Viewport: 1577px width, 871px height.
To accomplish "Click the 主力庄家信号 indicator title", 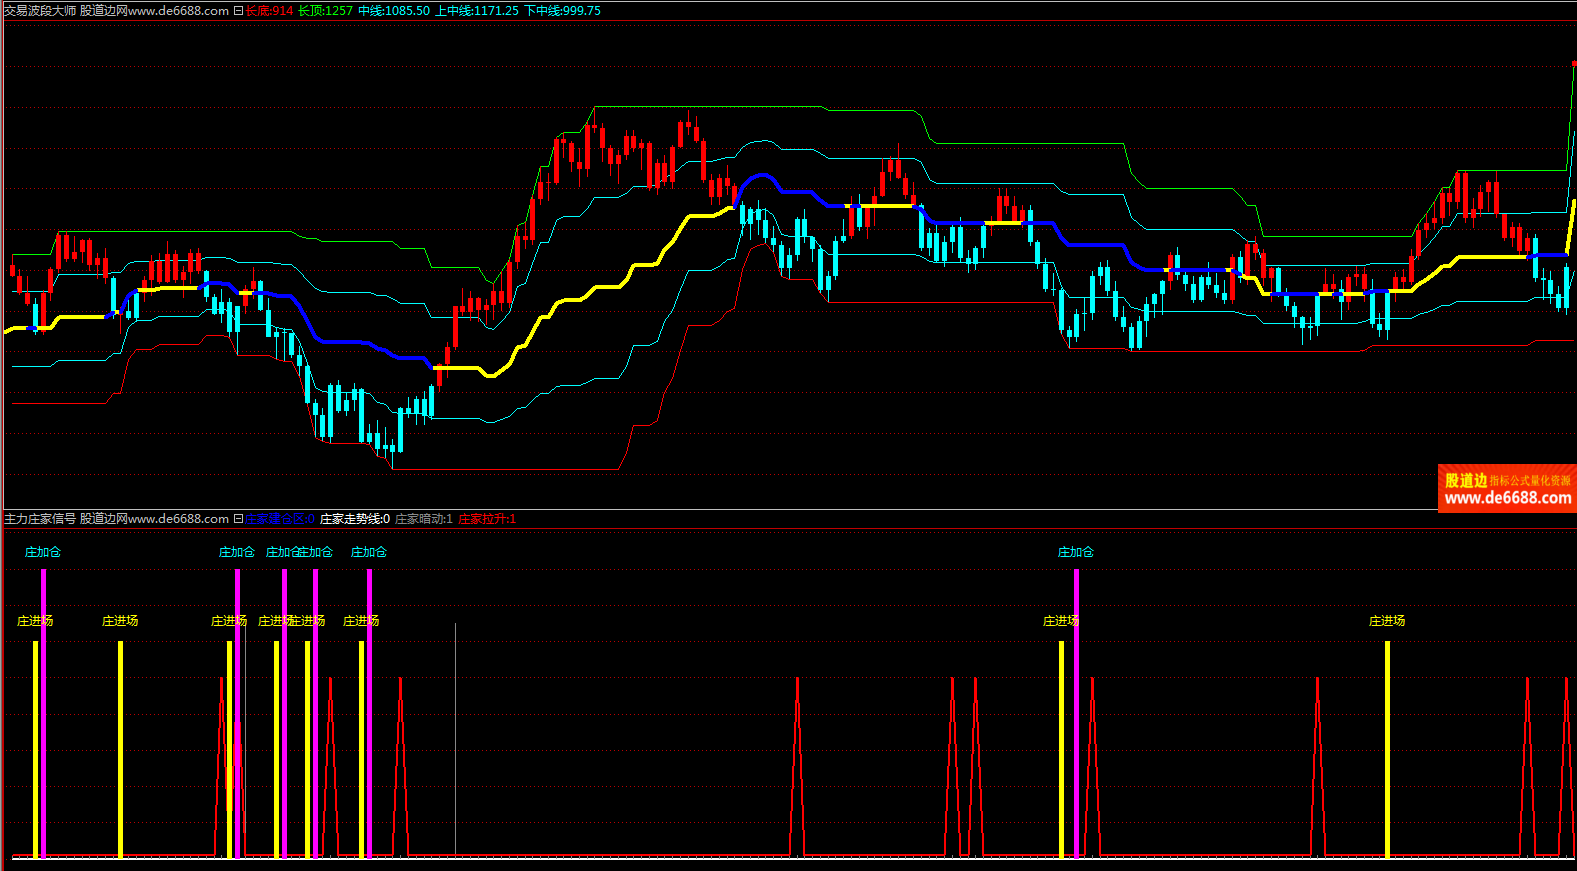I will pos(40,519).
